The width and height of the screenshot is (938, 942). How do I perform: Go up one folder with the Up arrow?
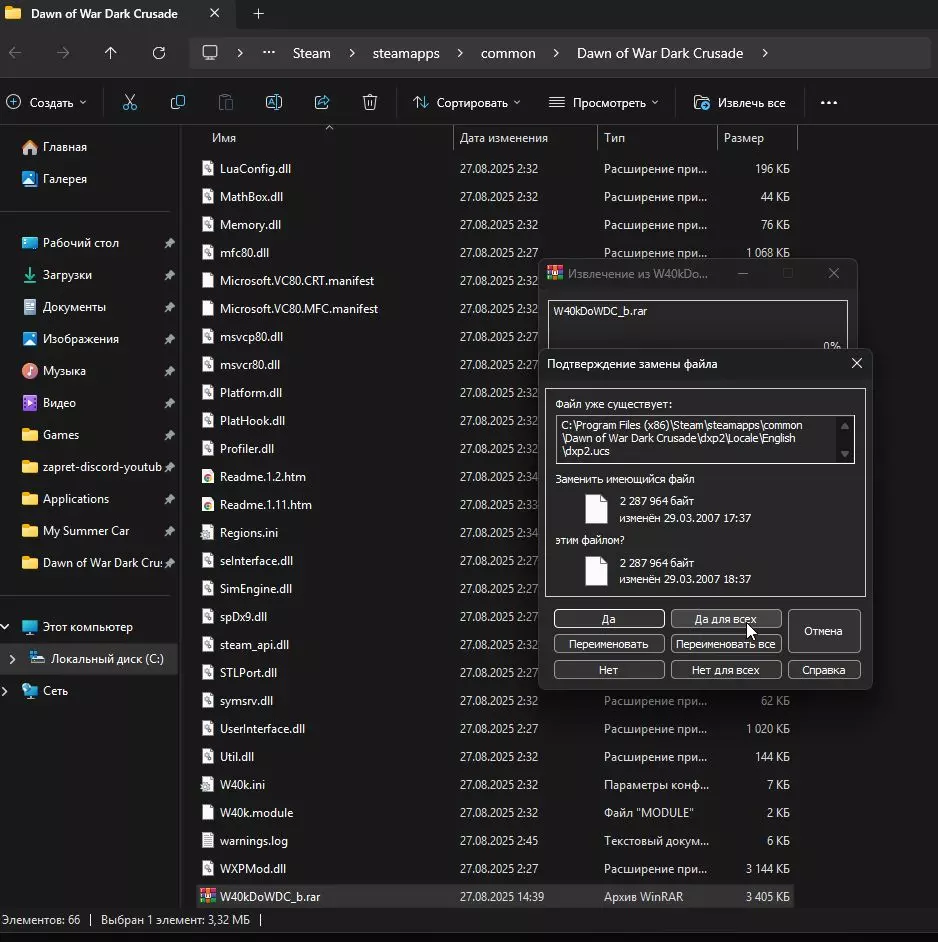pyautogui.click(x=111, y=53)
